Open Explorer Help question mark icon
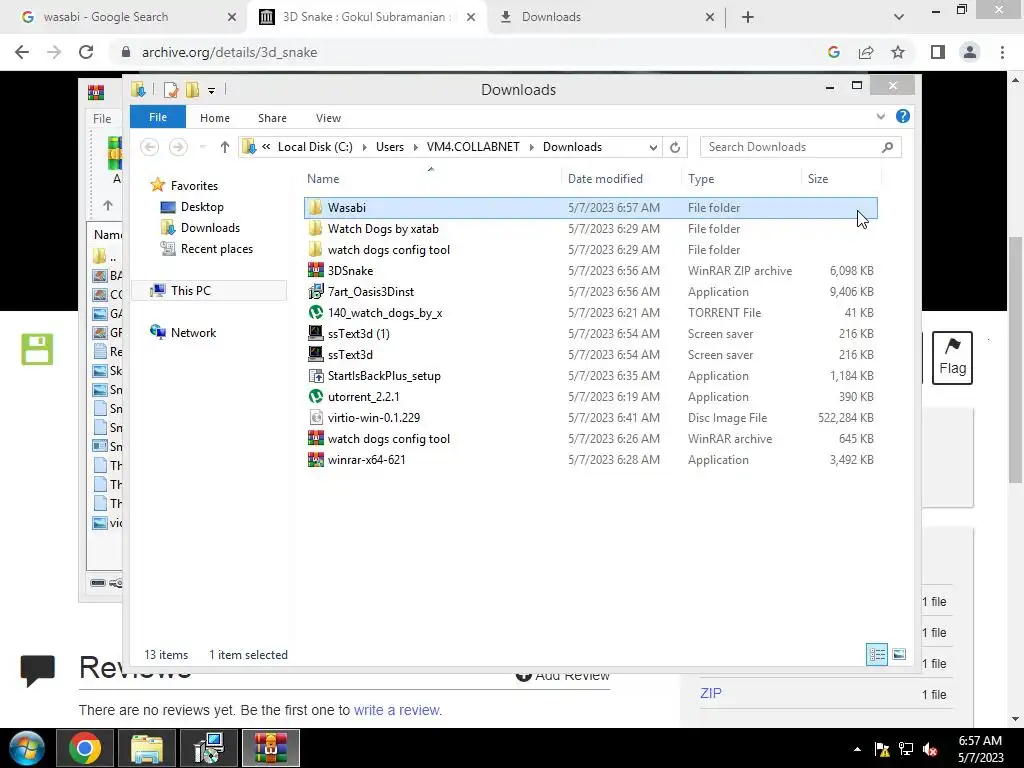Screen dimensions: 1024x768 coord(903,116)
